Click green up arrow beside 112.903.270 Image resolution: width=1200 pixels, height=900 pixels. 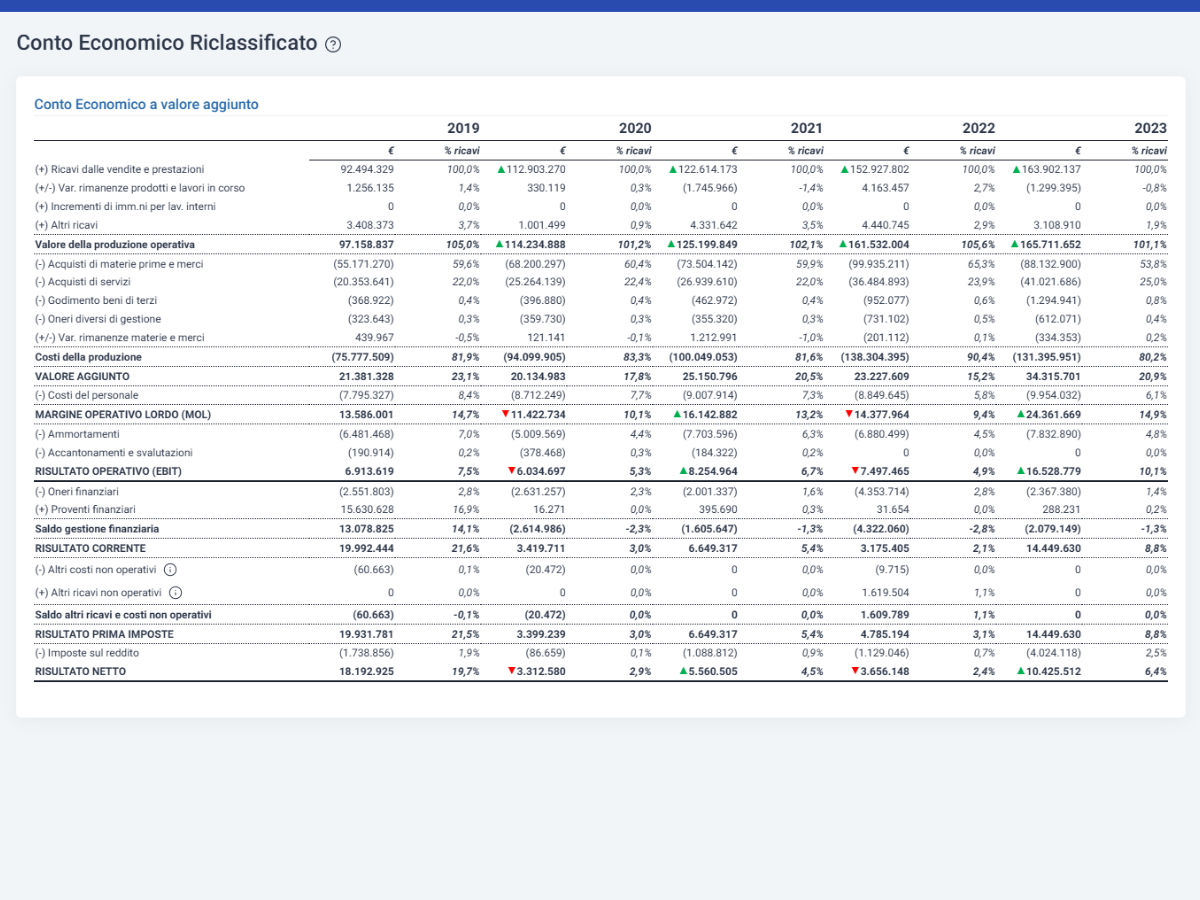pos(501,169)
